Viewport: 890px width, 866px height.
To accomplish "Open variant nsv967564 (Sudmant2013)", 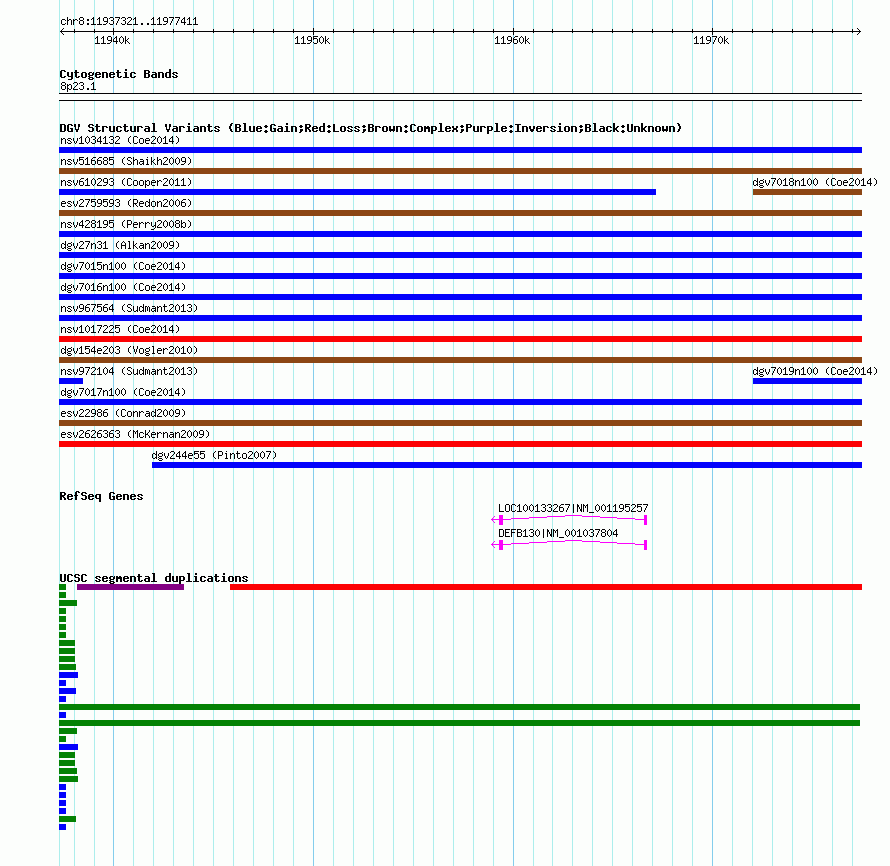I will click(129, 308).
